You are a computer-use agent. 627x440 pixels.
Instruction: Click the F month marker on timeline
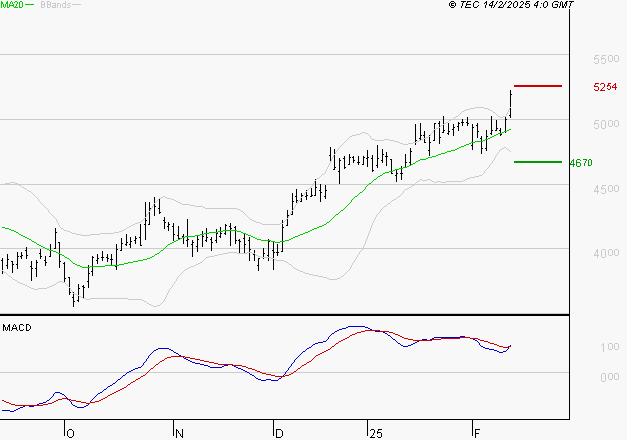[477, 434]
